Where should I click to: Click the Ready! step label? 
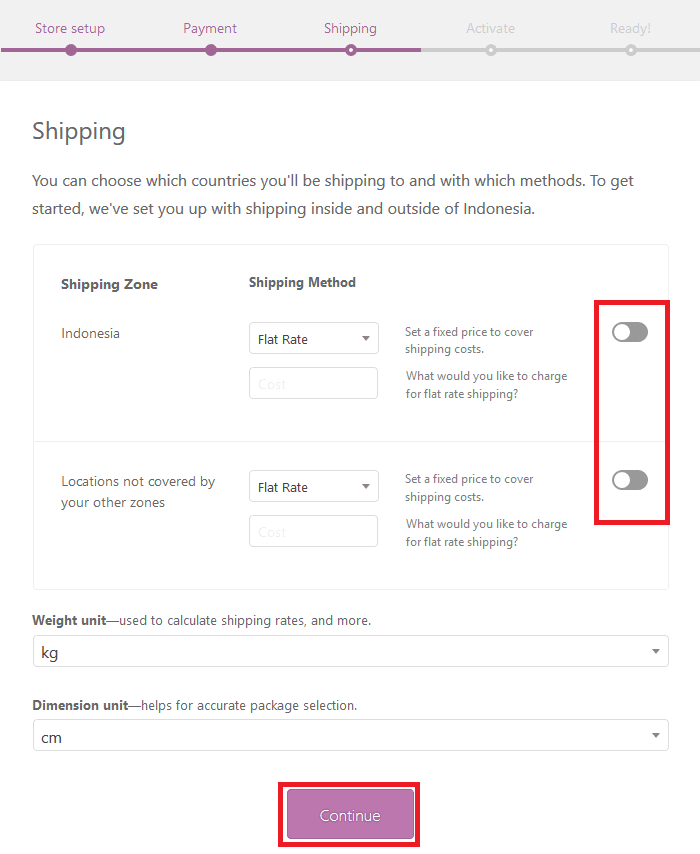(x=630, y=28)
